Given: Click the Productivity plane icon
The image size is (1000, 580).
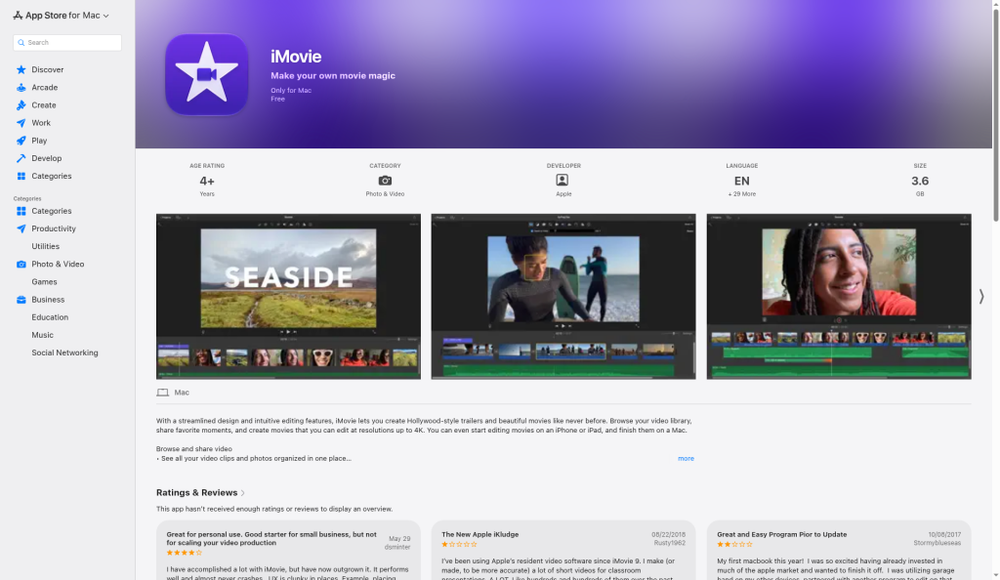Looking at the screenshot, I should pyautogui.click(x=21, y=228).
